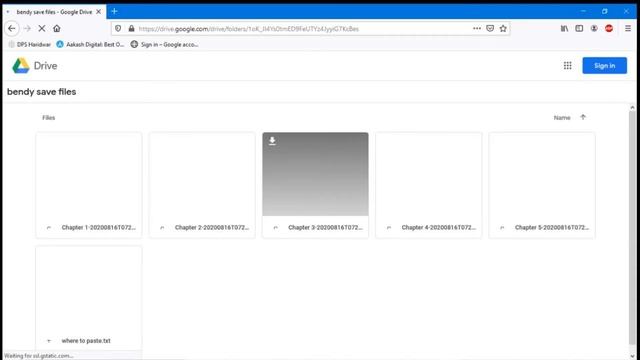Click the Chapter 4-20200816T072 file name
Screen dimensions: 640x360
tap(438, 227)
